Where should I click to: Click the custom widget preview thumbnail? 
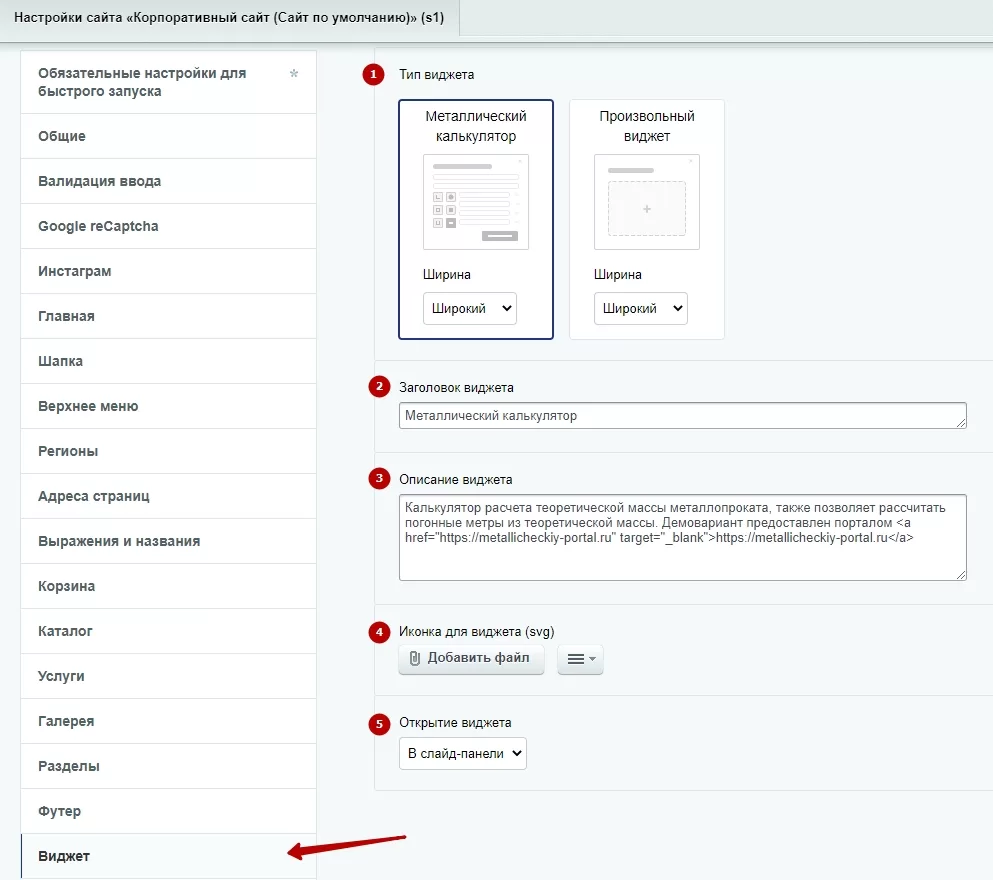[x=647, y=202]
